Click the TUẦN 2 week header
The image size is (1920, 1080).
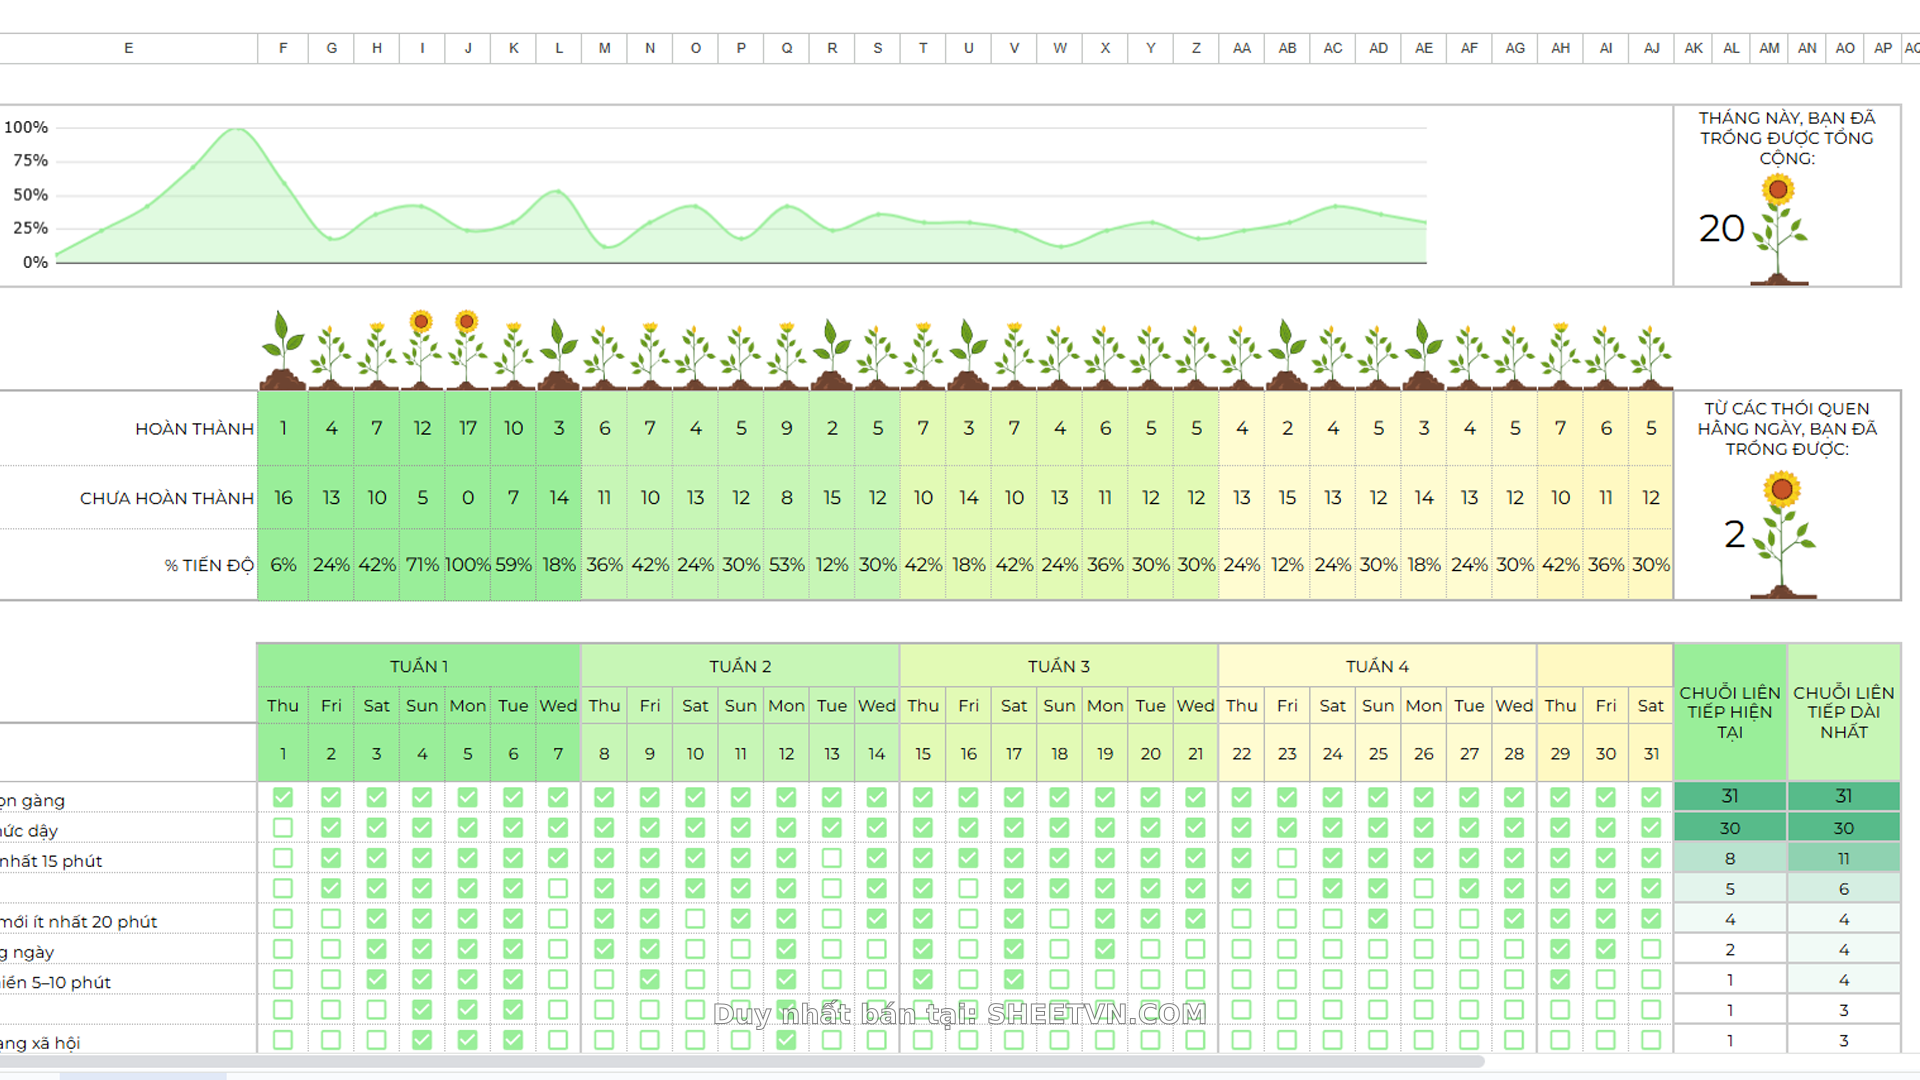point(740,666)
